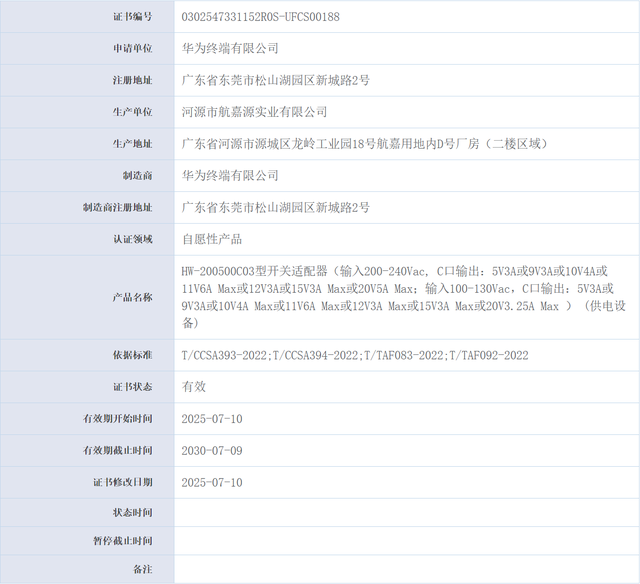
Task: Select start date 2025-07-10 in 有效期开始时间 row
Action: pos(212,419)
